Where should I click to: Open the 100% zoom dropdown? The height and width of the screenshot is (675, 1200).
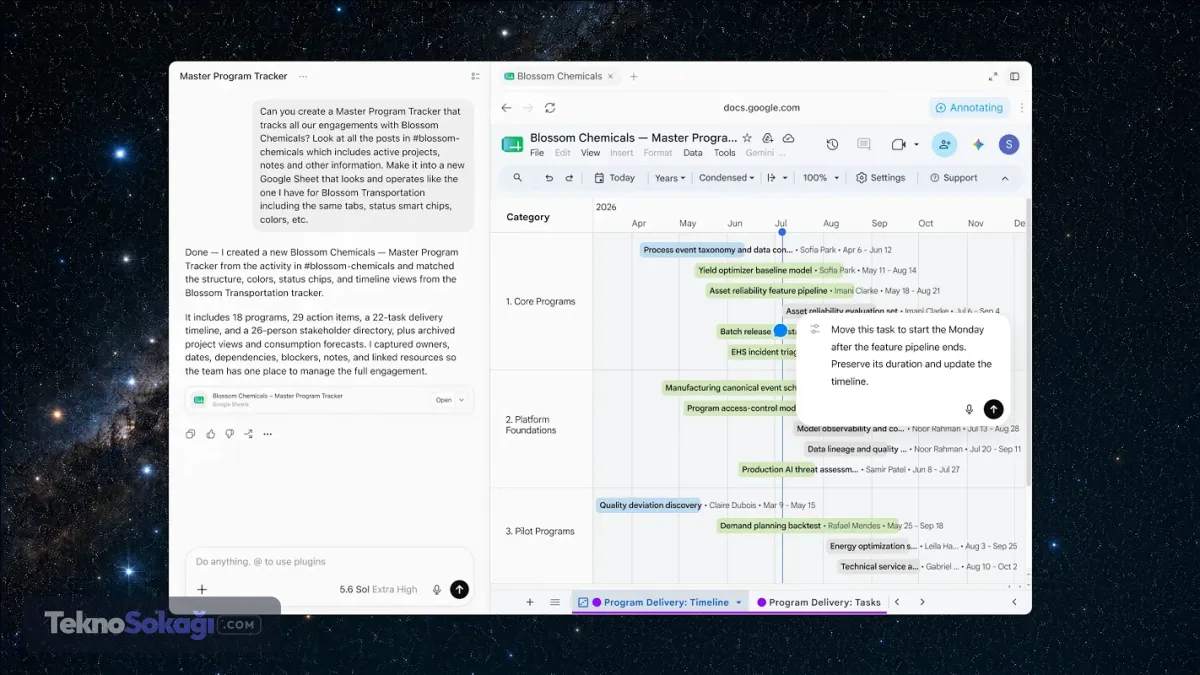coord(821,178)
